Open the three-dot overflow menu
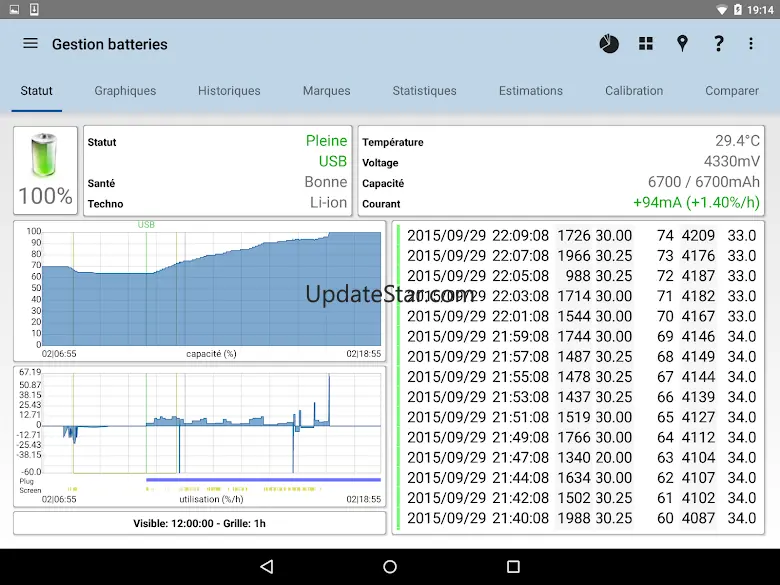 click(751, 44)
